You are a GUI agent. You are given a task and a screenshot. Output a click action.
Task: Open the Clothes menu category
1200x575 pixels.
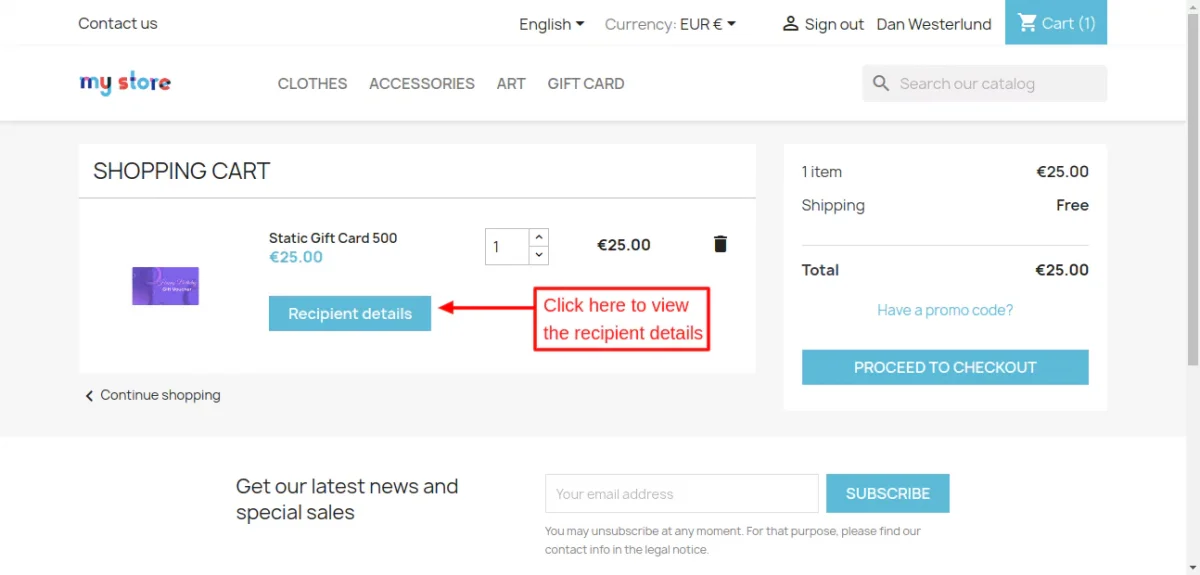coord(312,84)
